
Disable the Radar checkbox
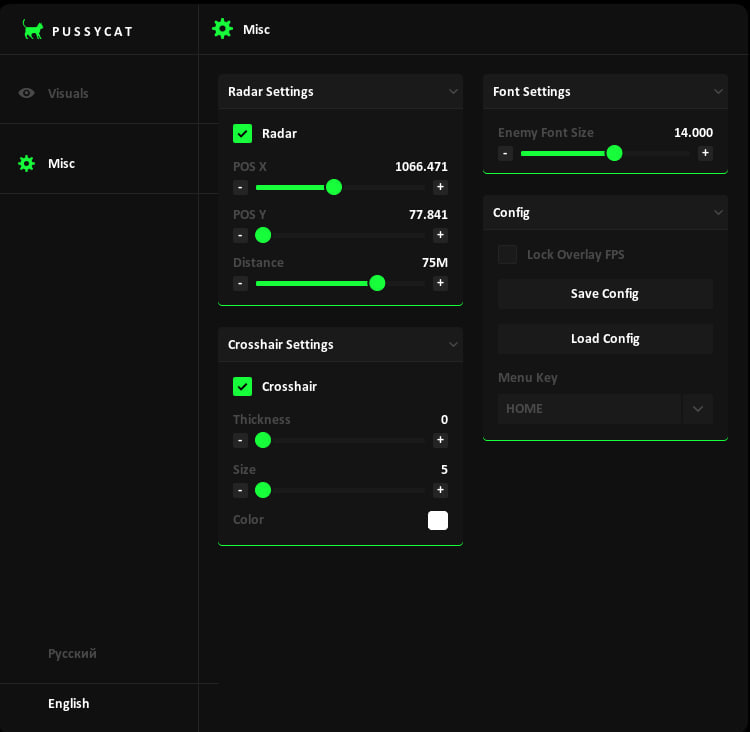(x=242, y=133)
